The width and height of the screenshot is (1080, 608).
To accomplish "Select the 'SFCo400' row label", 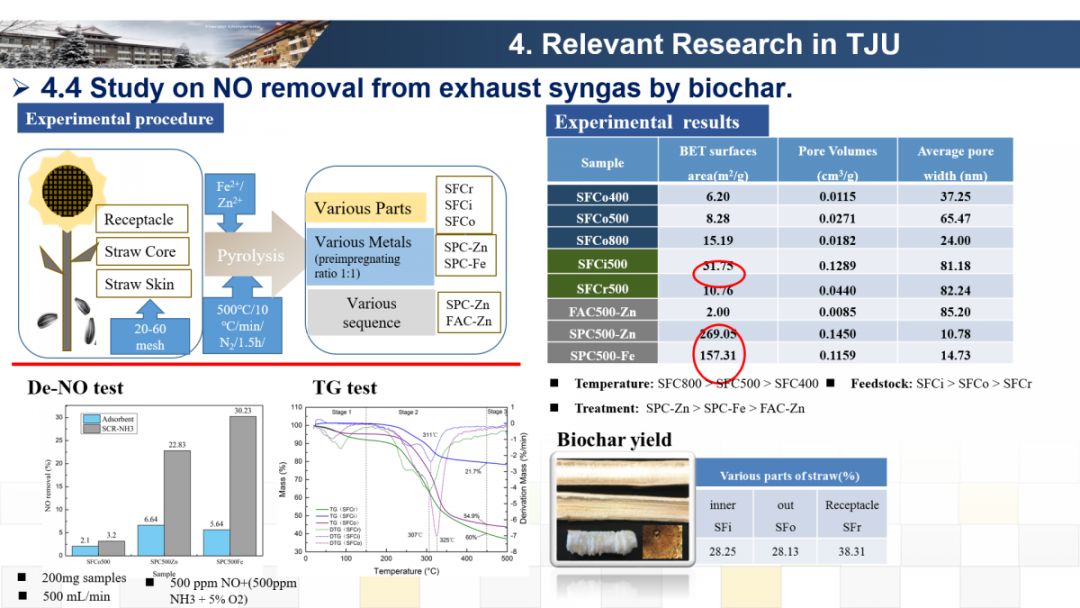I will point(603,196).
